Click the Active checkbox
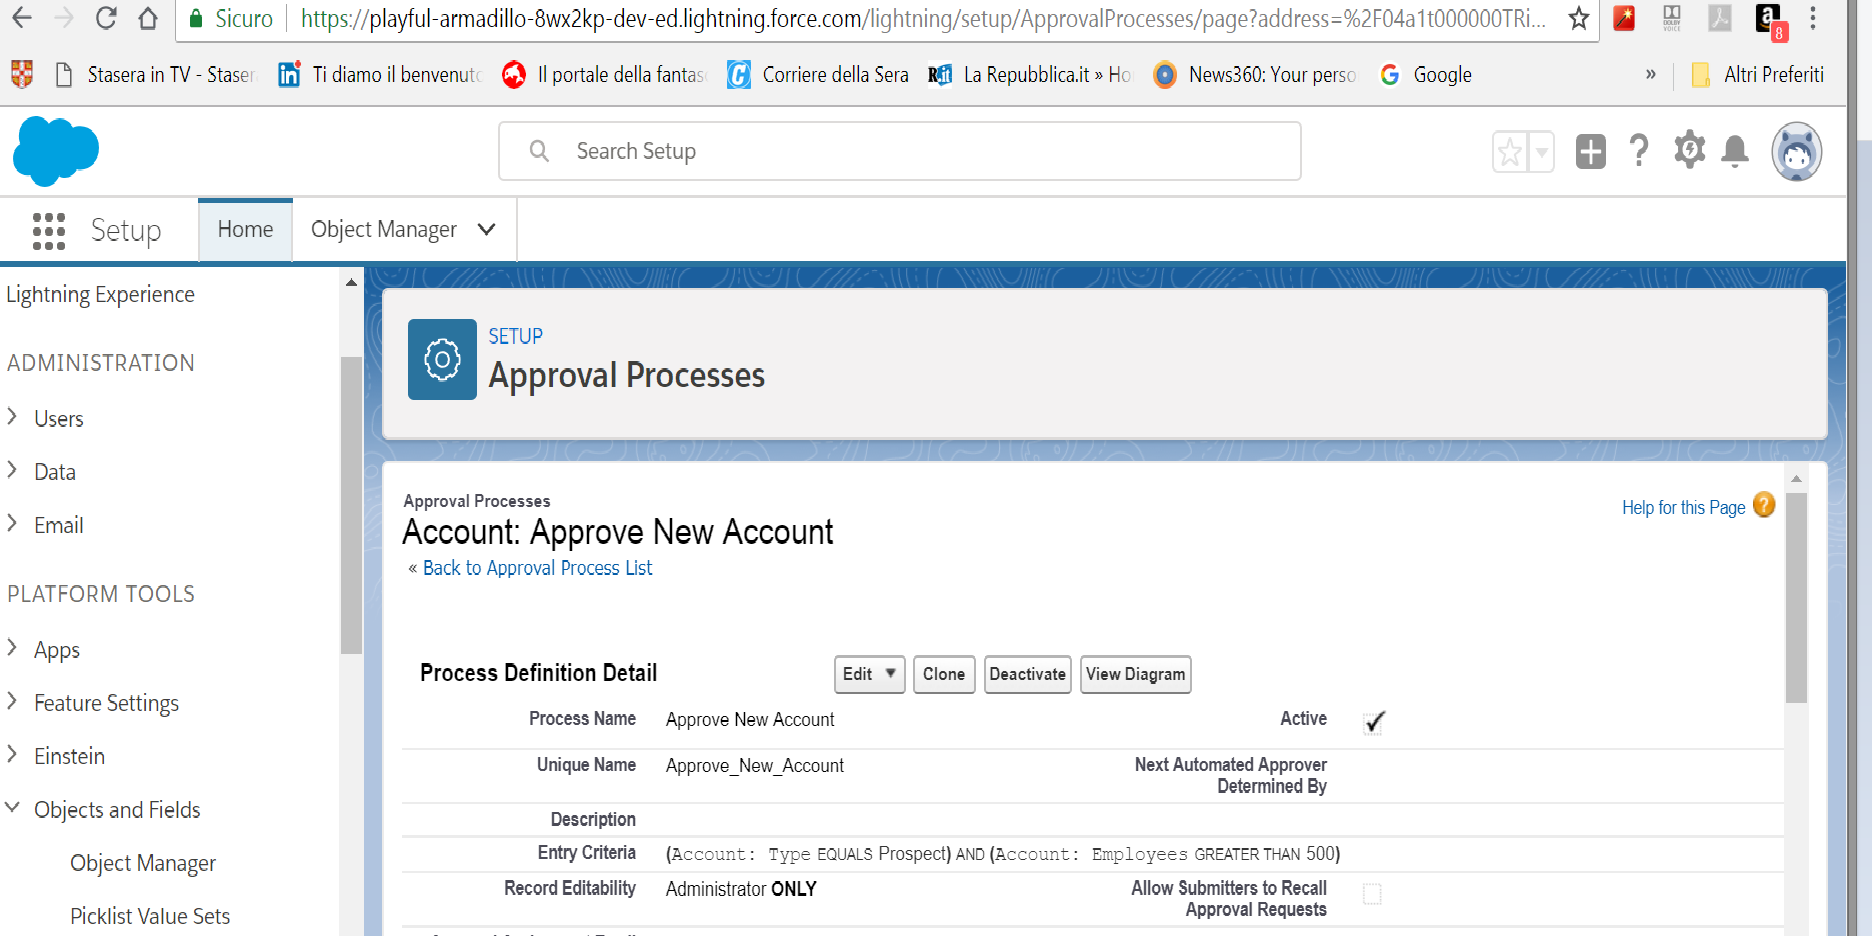1872x936 pixels. click(x=1374, y=722)
